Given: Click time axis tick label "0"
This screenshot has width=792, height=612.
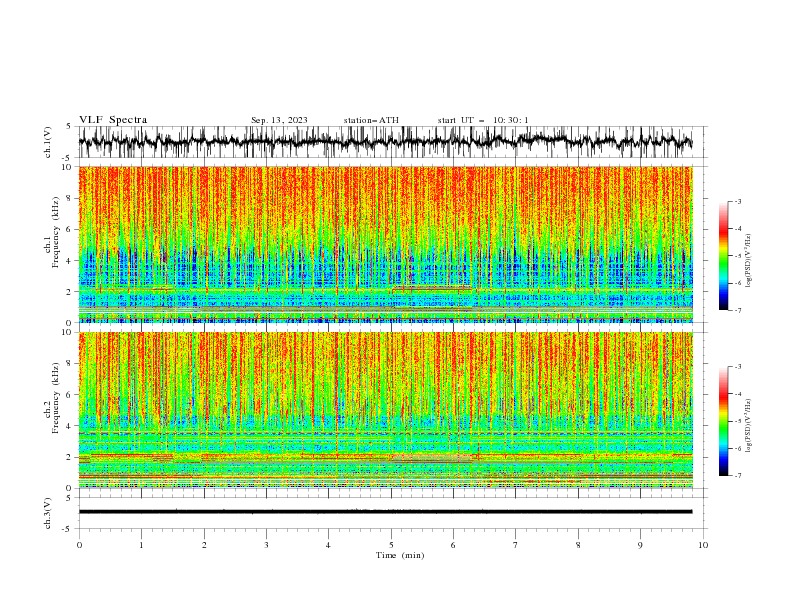Looking at the screenshot, I should 79,545.
